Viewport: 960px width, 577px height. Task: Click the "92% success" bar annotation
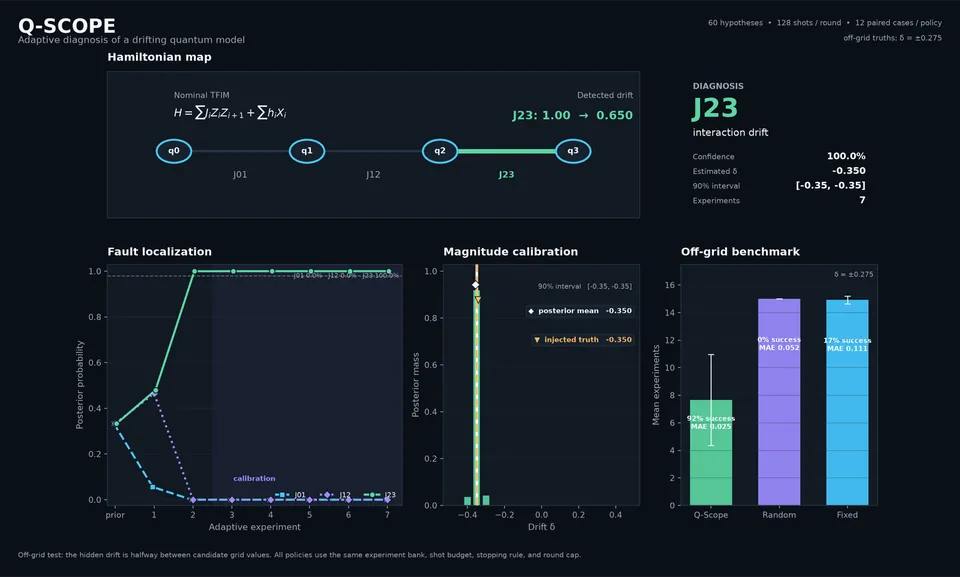pos(711,419)
